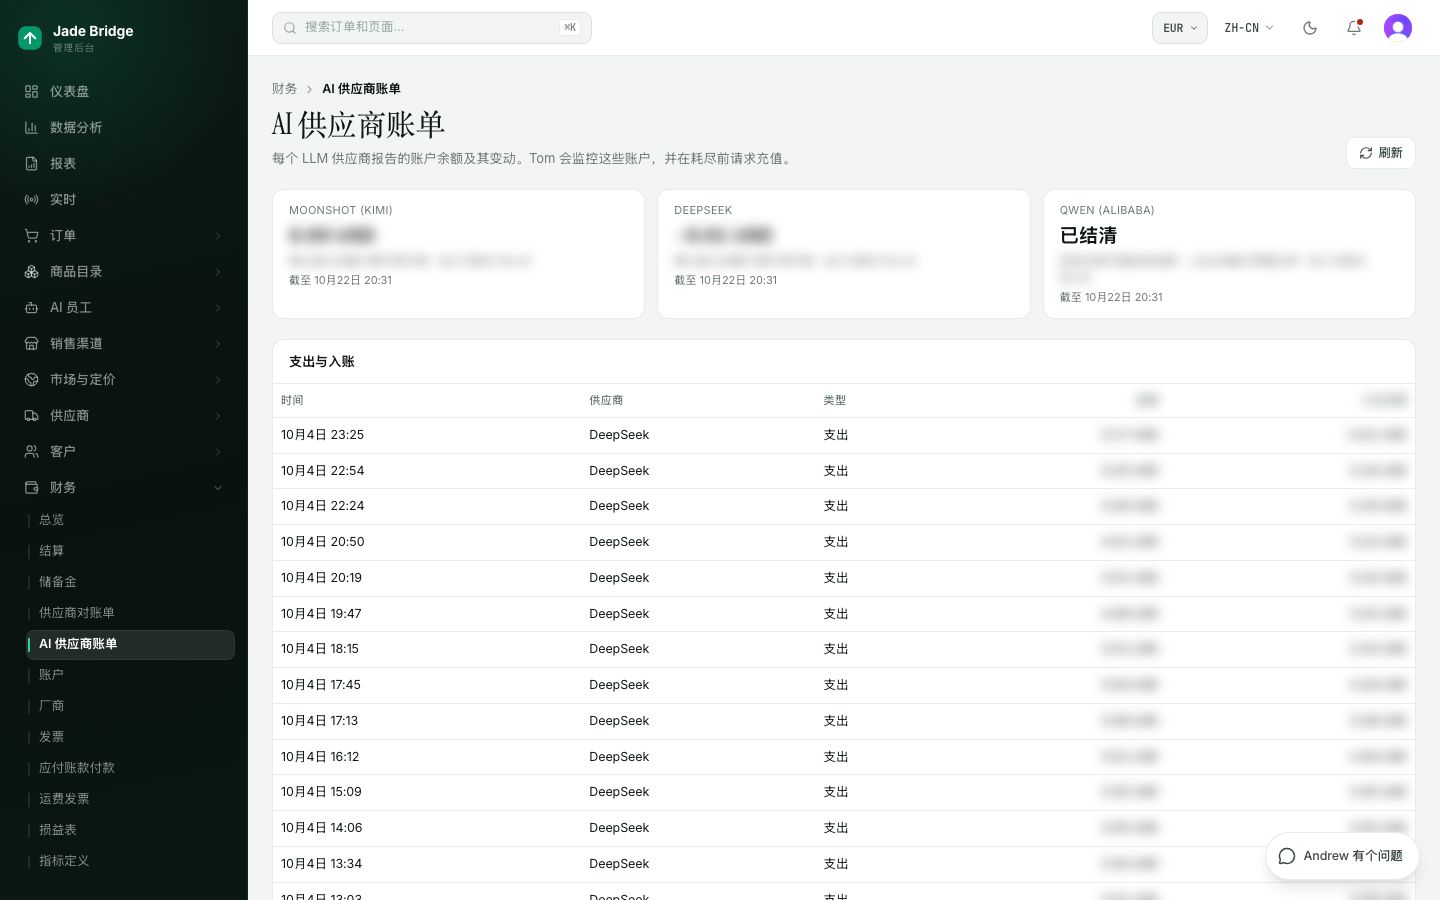Expand the 订单 submenu chevron

point(218,235)
